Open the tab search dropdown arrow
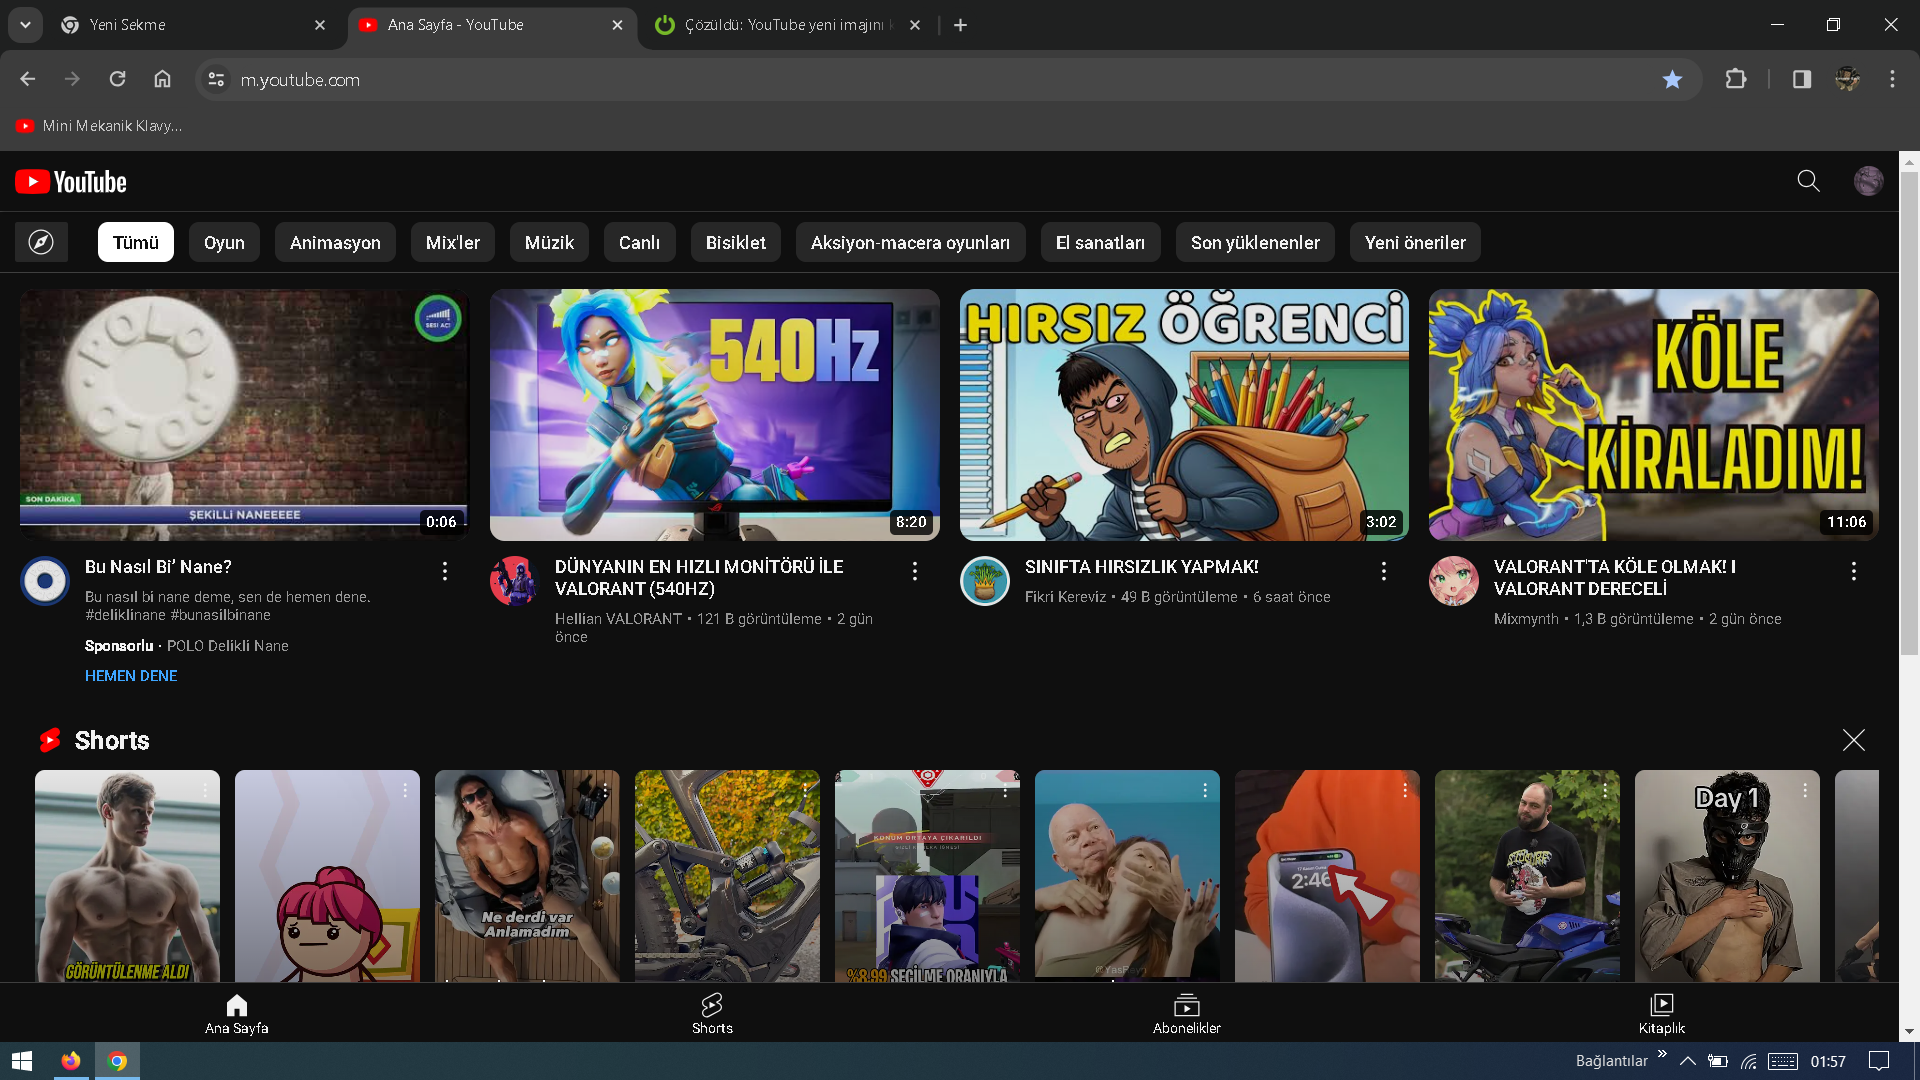 coord(25,25)
